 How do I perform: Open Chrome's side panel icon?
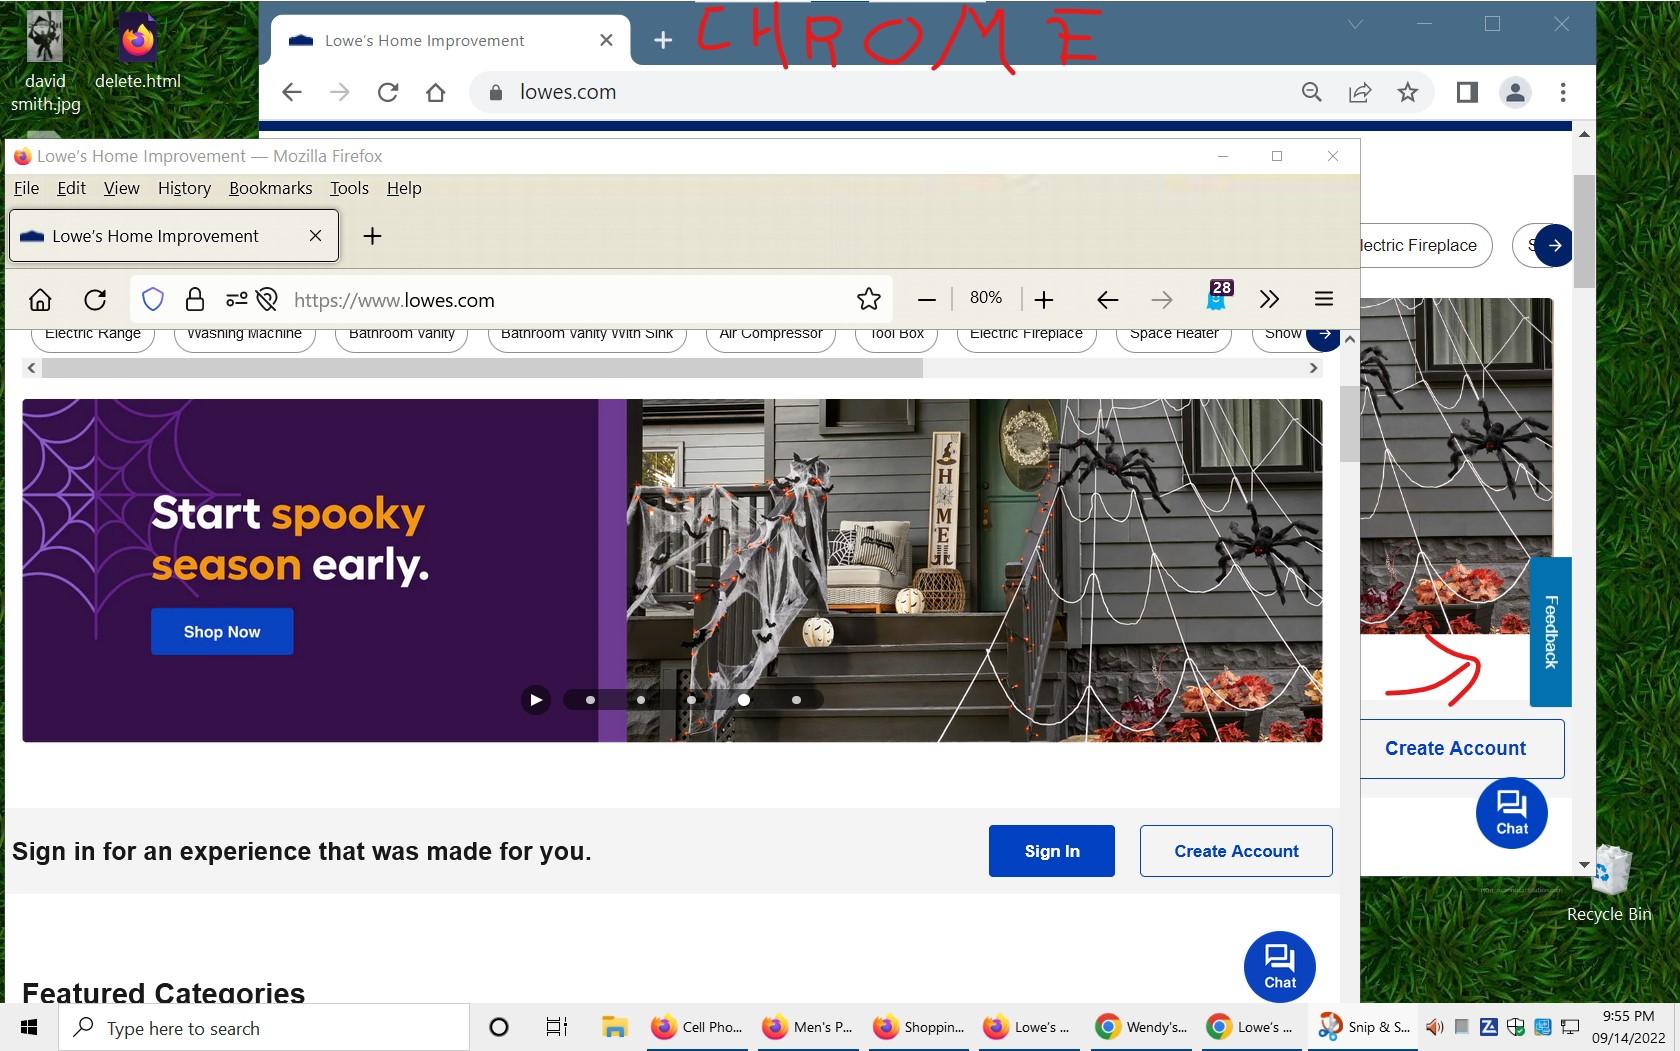coord(1465,92)
